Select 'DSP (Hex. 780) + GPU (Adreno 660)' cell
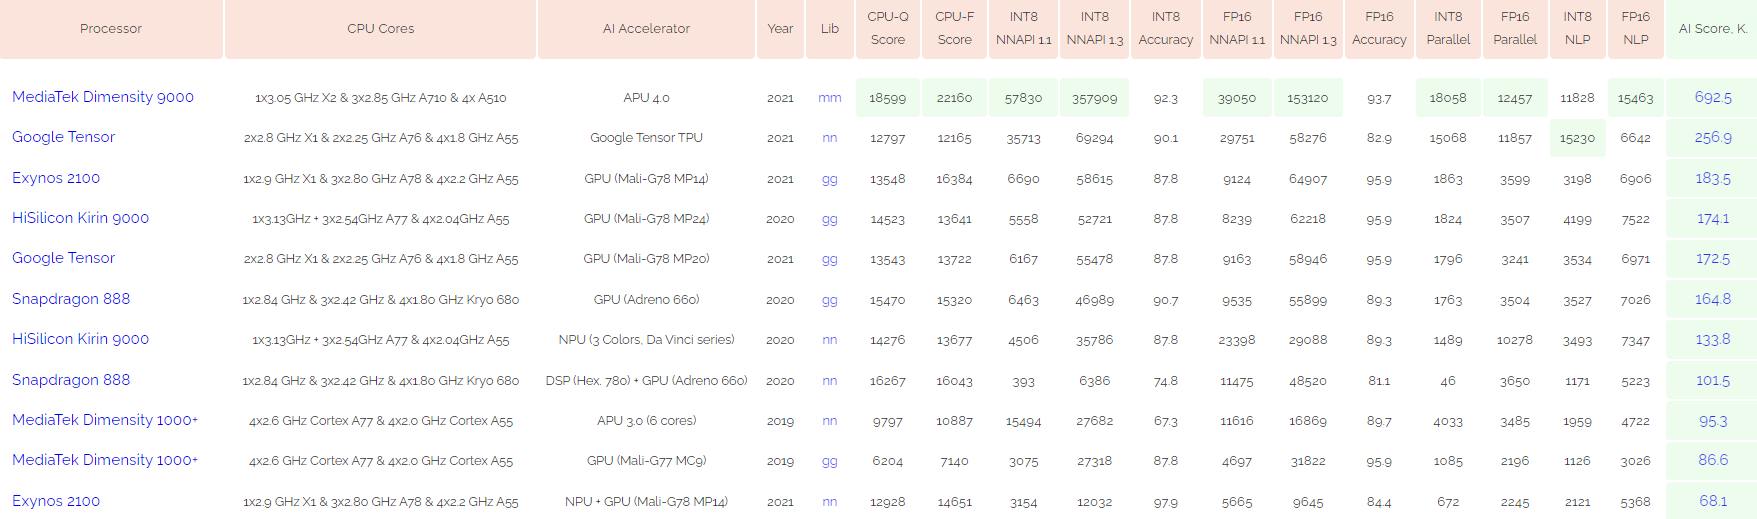1757x519 pixels. point(646,381)
